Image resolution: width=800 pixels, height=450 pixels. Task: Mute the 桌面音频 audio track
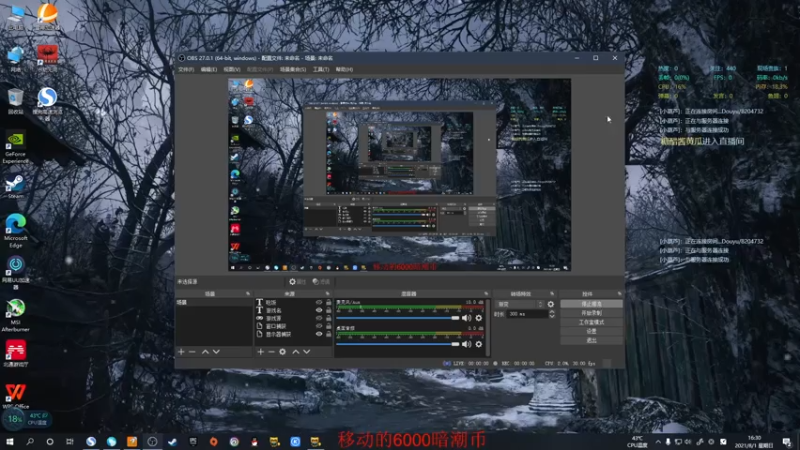pyautogui.click(x=466, y=344)
